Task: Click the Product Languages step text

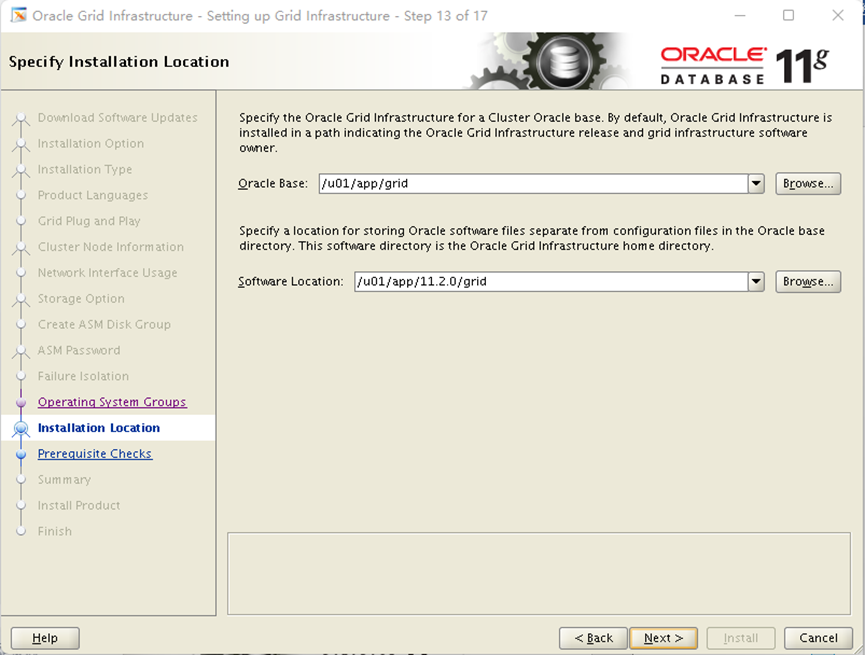Action: 93,195
